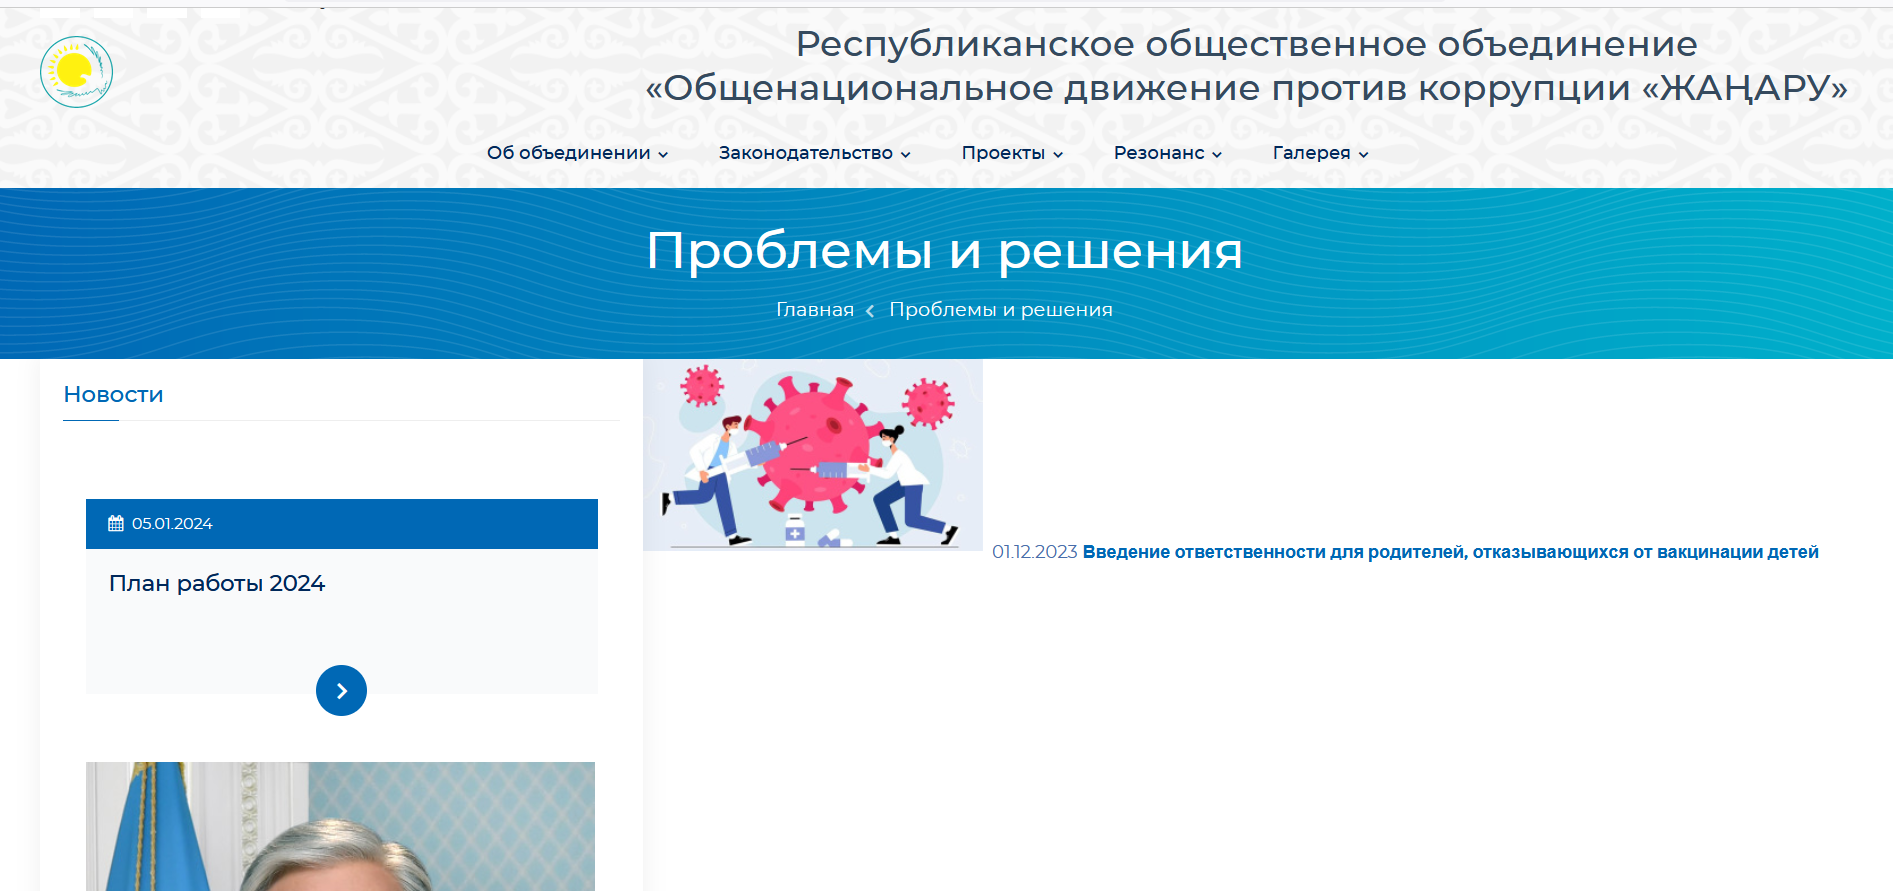
Task: Click the breadcrumb chevron separator icon
Action: 870,311
